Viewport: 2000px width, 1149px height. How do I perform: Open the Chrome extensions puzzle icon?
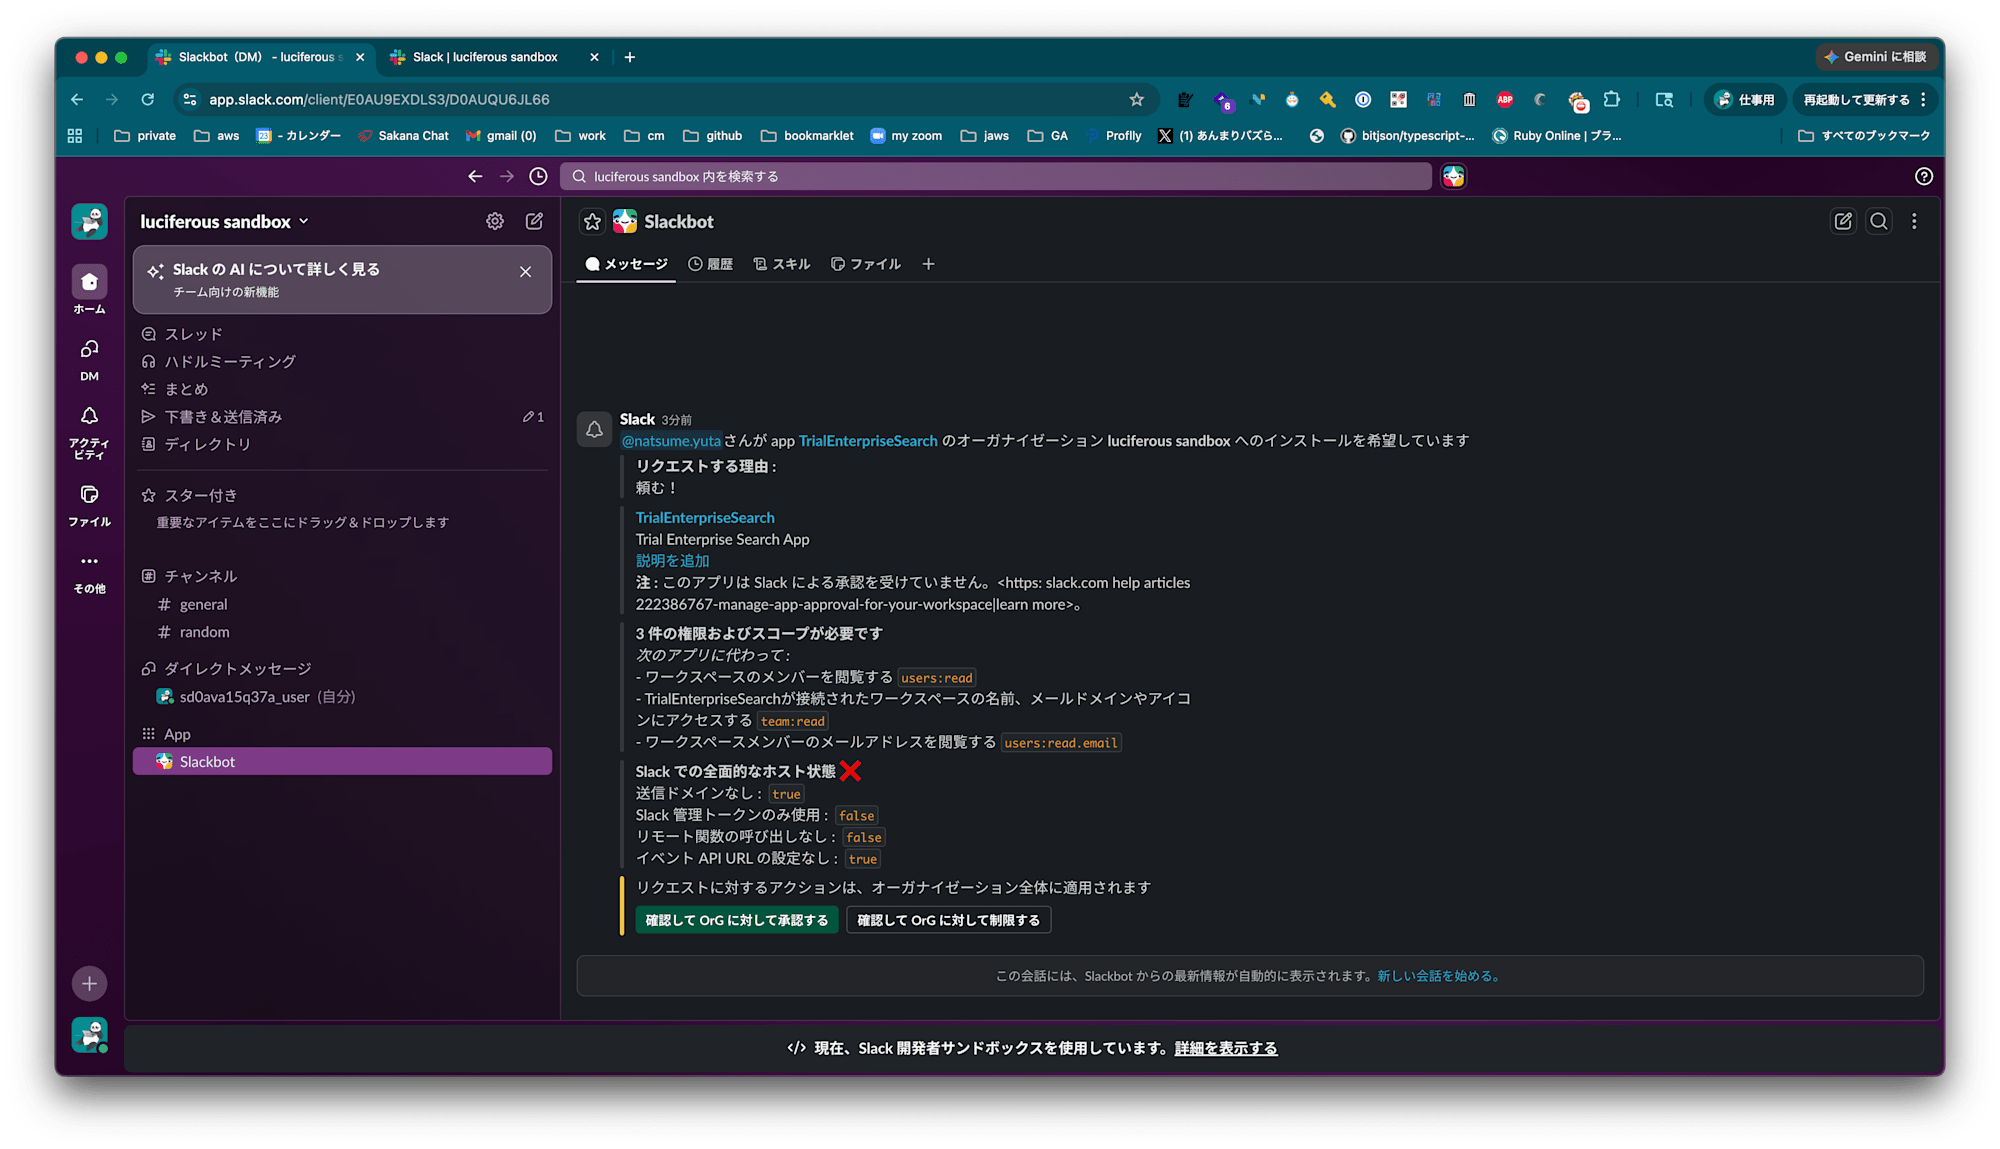[1612, 99]
